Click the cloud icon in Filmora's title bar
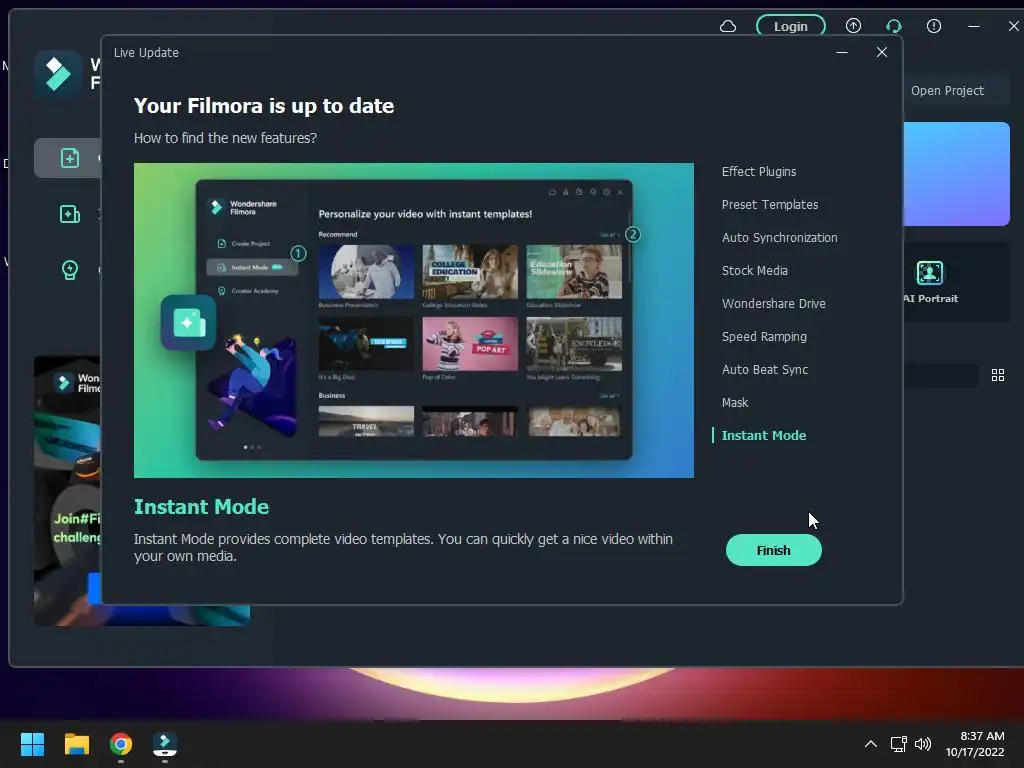 728,26
